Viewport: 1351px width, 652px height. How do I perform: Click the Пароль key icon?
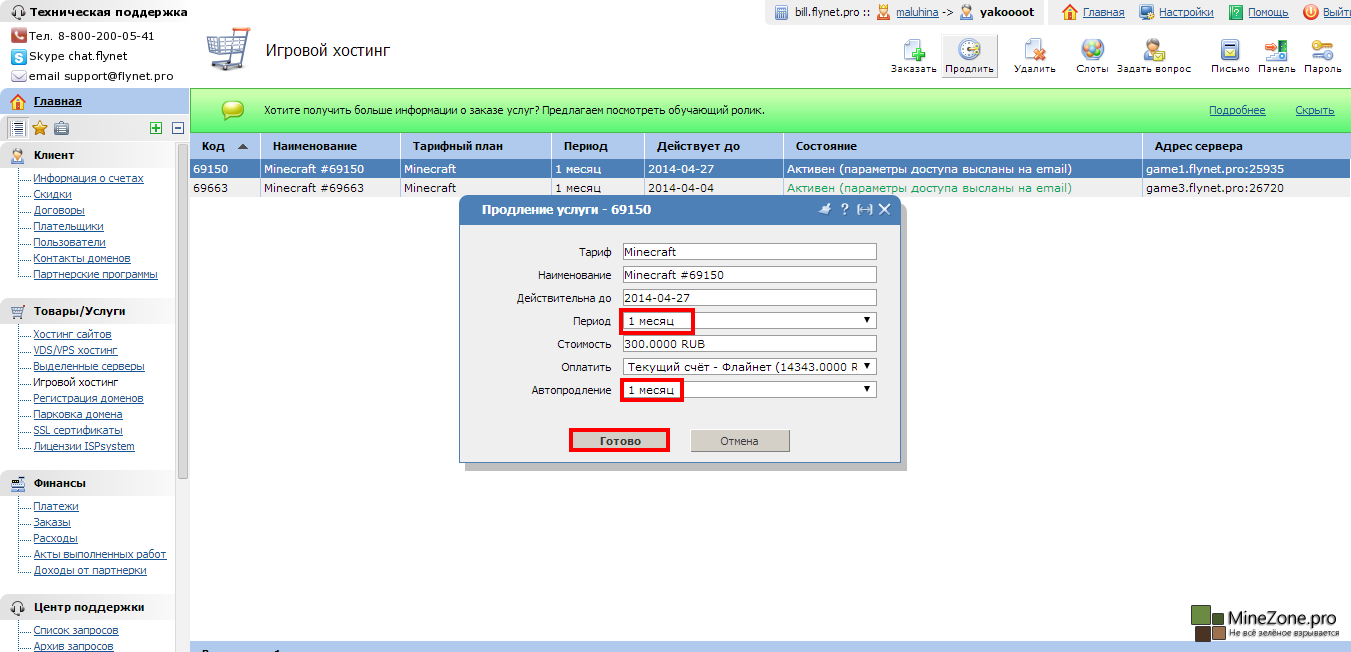[1322, 51]
